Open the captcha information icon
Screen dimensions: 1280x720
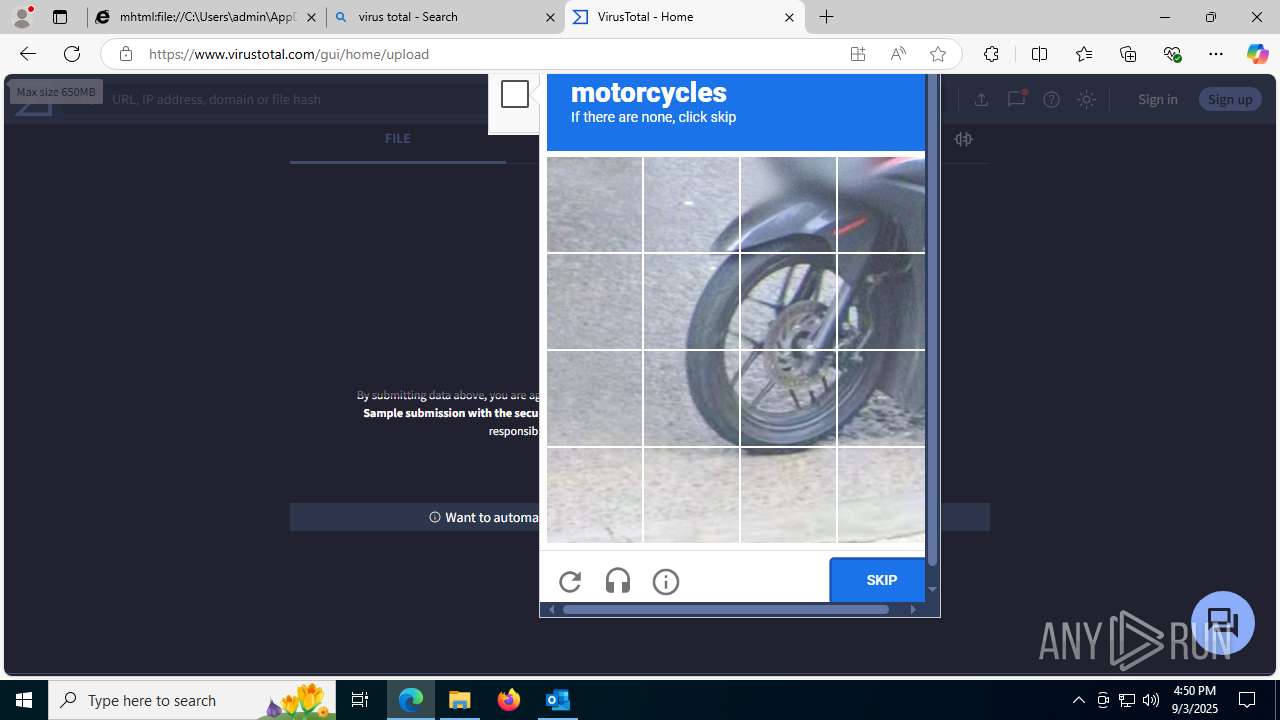coord(666,581)
